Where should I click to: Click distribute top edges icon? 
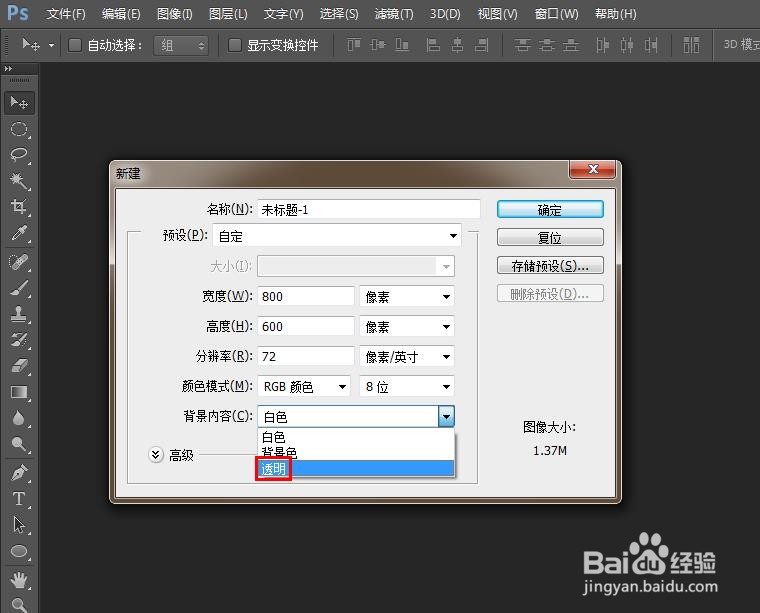(x=522, y=45)
